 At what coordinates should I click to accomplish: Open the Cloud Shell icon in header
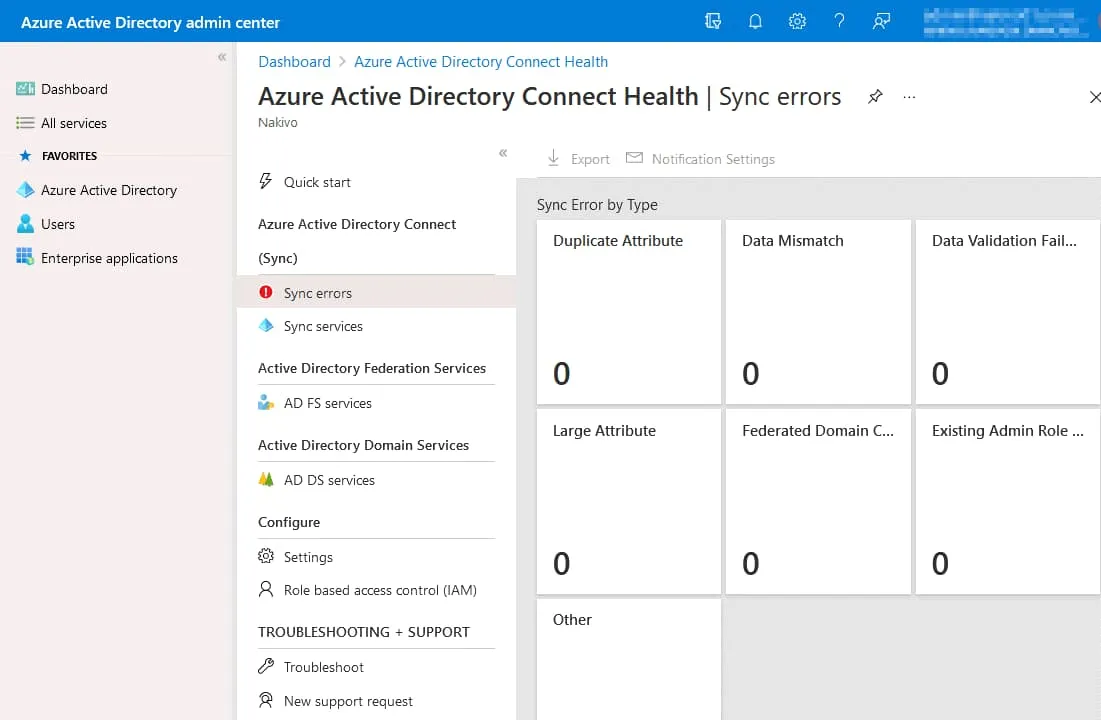[713, 22]
